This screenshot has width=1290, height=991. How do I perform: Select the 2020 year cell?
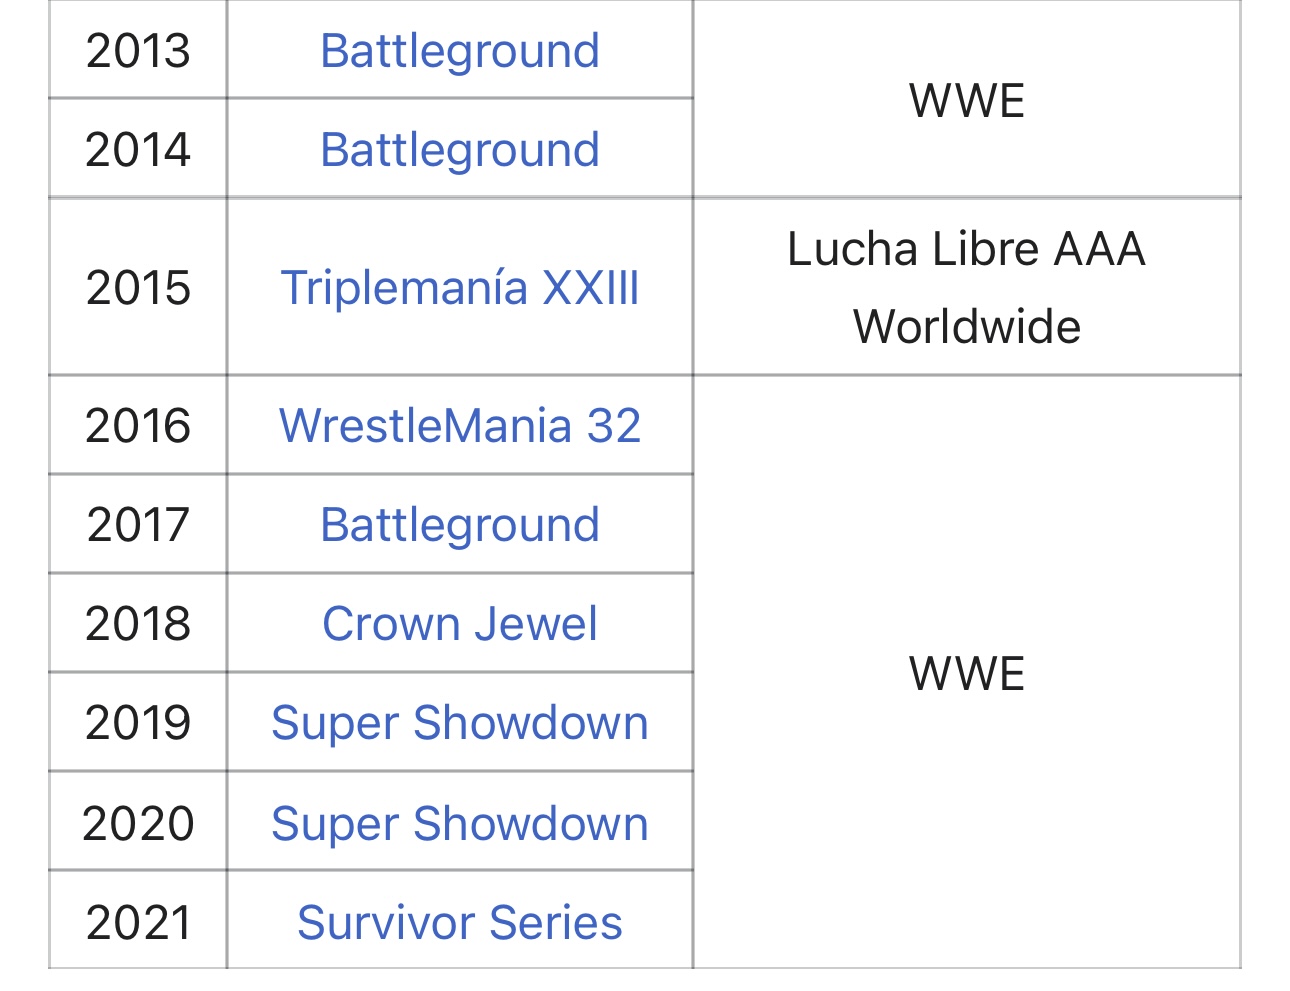pyautogui.click(x=138, y=824)
